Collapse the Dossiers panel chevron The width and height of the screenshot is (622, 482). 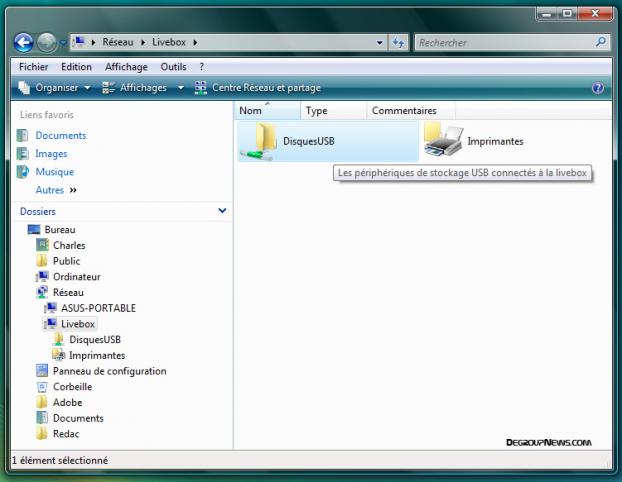click(x=222, y=211)
